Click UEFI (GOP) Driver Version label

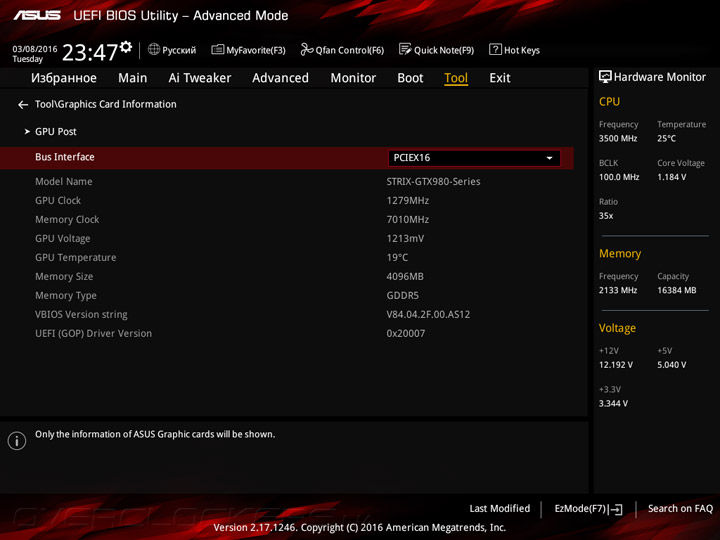click(93, 334)
